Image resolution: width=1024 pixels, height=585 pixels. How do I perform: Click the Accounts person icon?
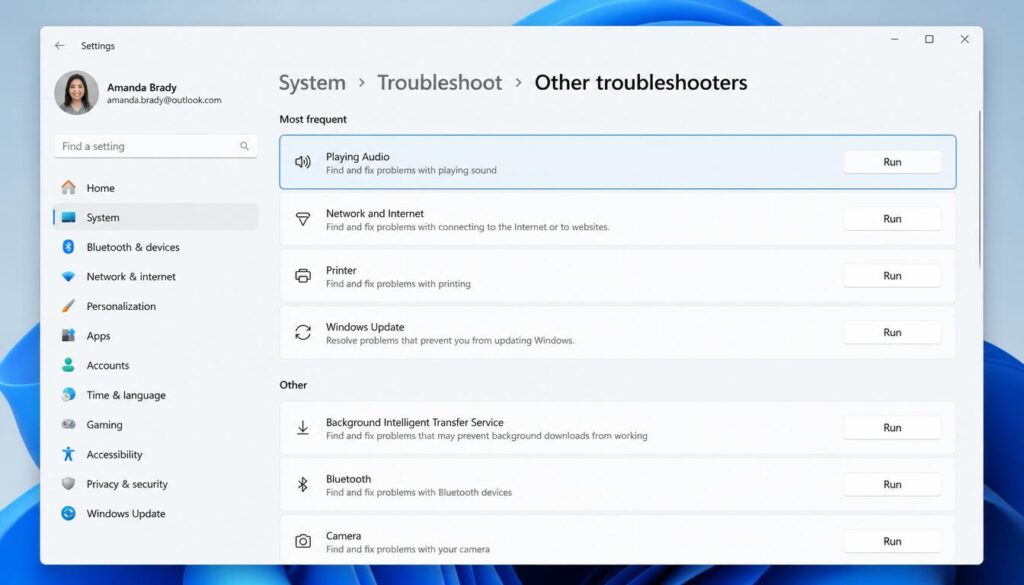click(x=69, y=365)
